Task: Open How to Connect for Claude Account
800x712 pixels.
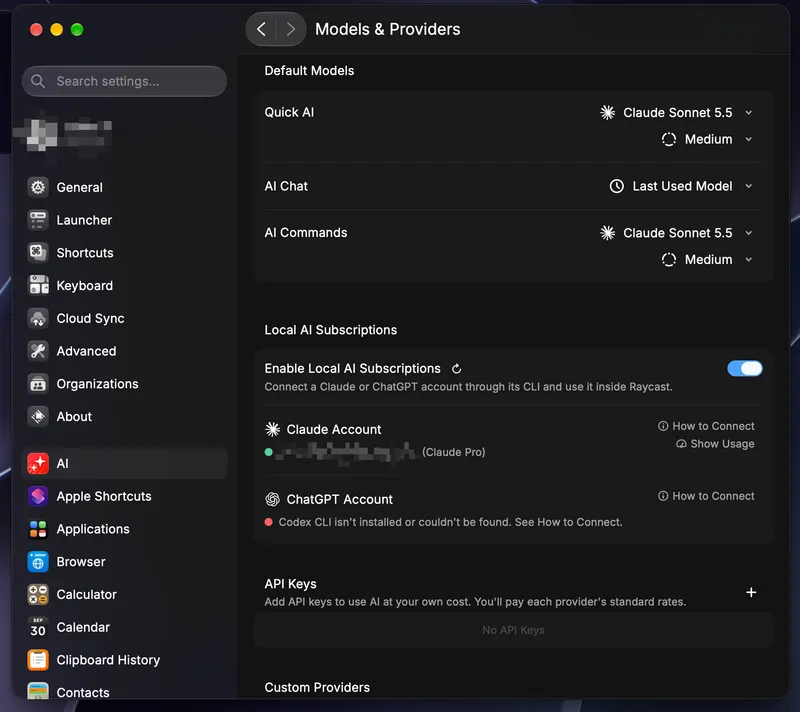Action: point(706,426)
